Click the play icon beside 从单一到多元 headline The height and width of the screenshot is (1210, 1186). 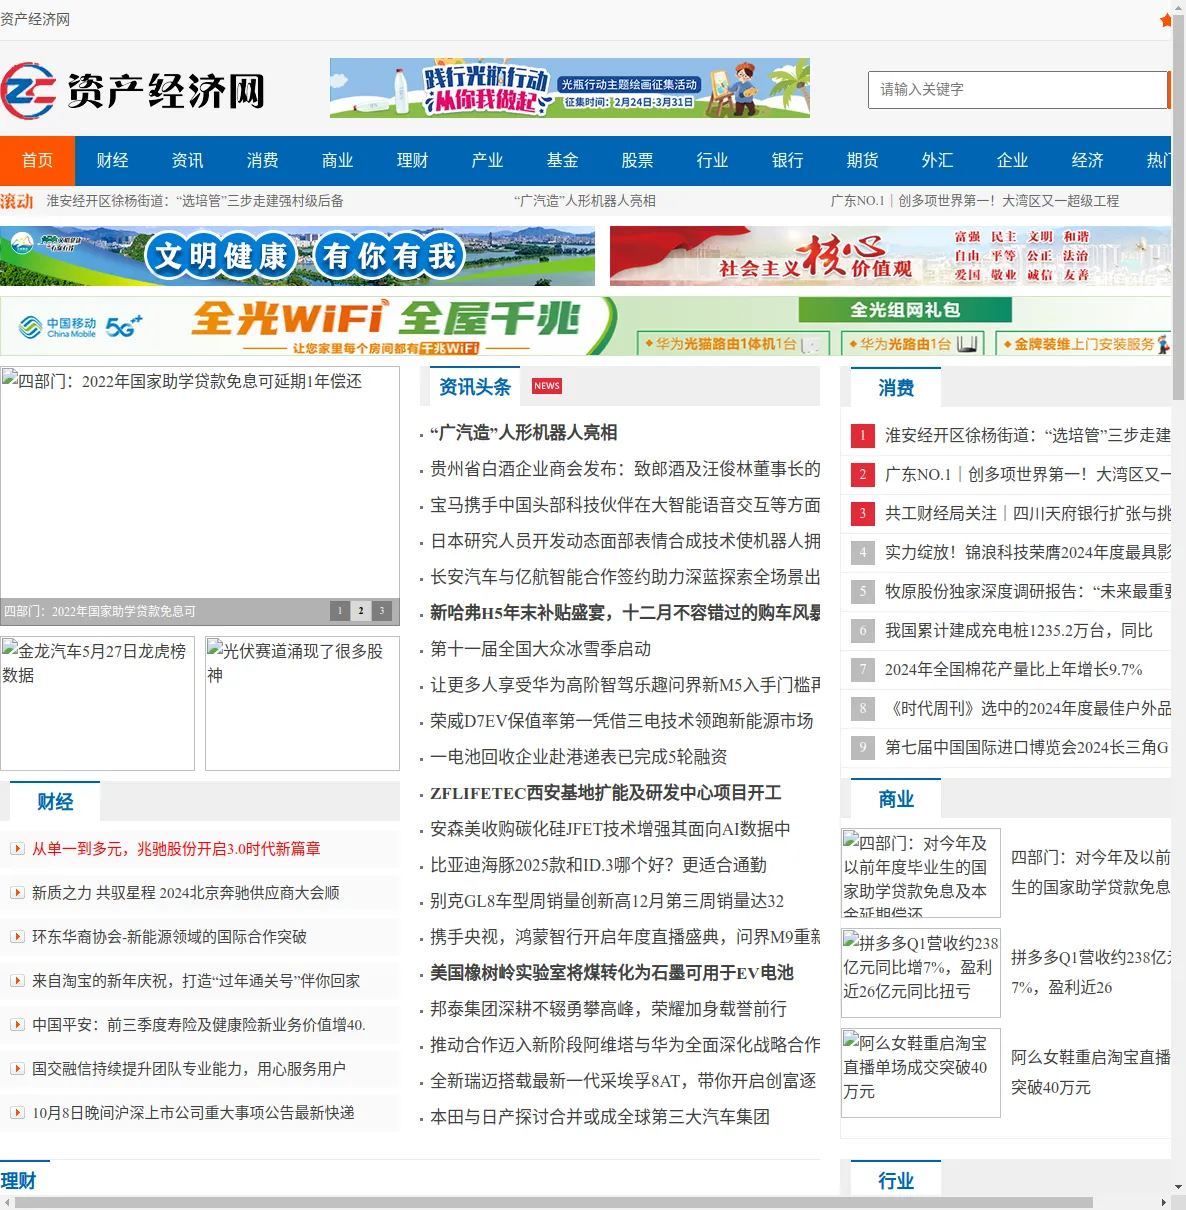pyautogui.click(x=17, y=849)
